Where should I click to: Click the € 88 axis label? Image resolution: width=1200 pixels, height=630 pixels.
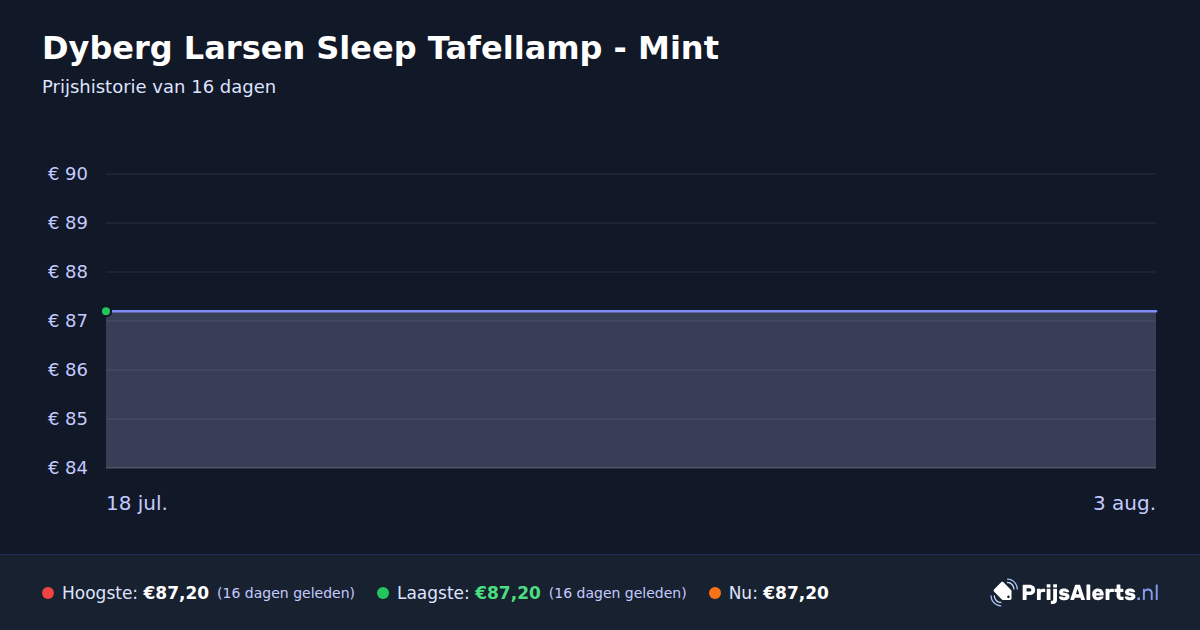pyautogui.click(x=68, y=272)
